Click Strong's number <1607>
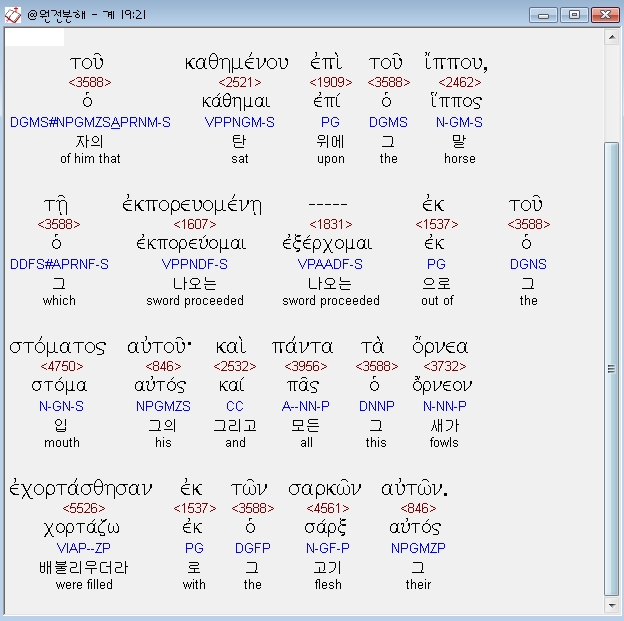Image resolution: width=624 pixels, height=621 pixels. point(195,225)
